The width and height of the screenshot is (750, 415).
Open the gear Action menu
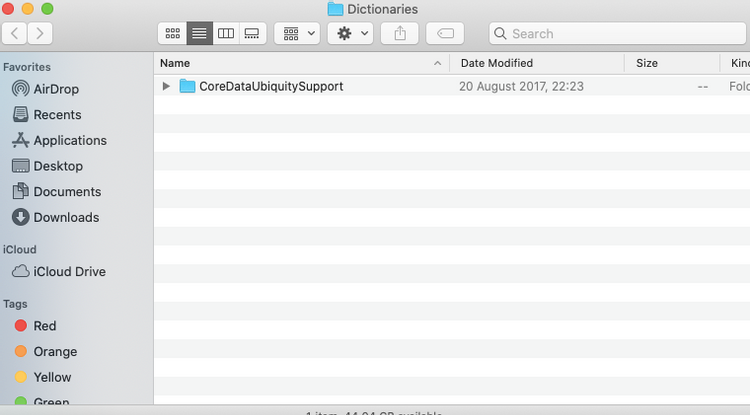coord(350,33)
